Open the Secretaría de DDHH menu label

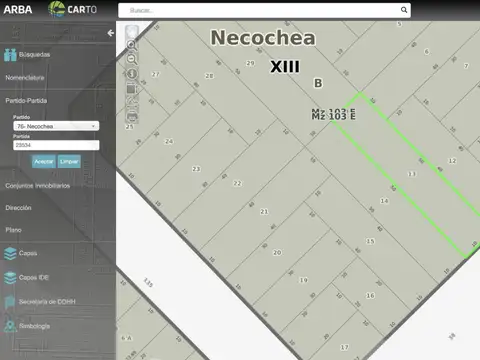tap(47, 302)
